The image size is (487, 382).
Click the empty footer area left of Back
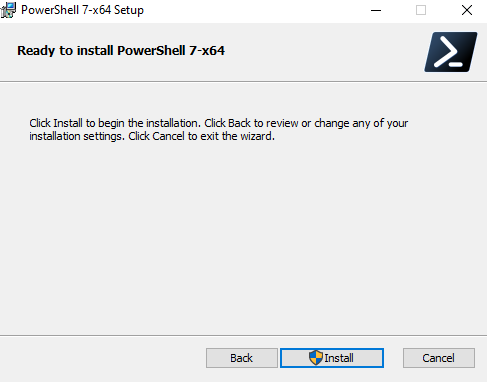[100, 358]
